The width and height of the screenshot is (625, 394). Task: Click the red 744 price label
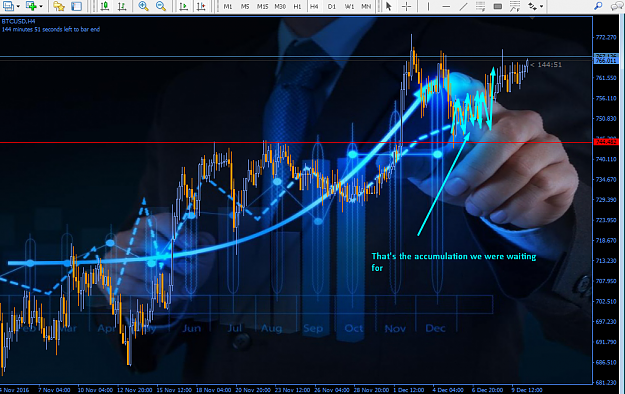606,142
